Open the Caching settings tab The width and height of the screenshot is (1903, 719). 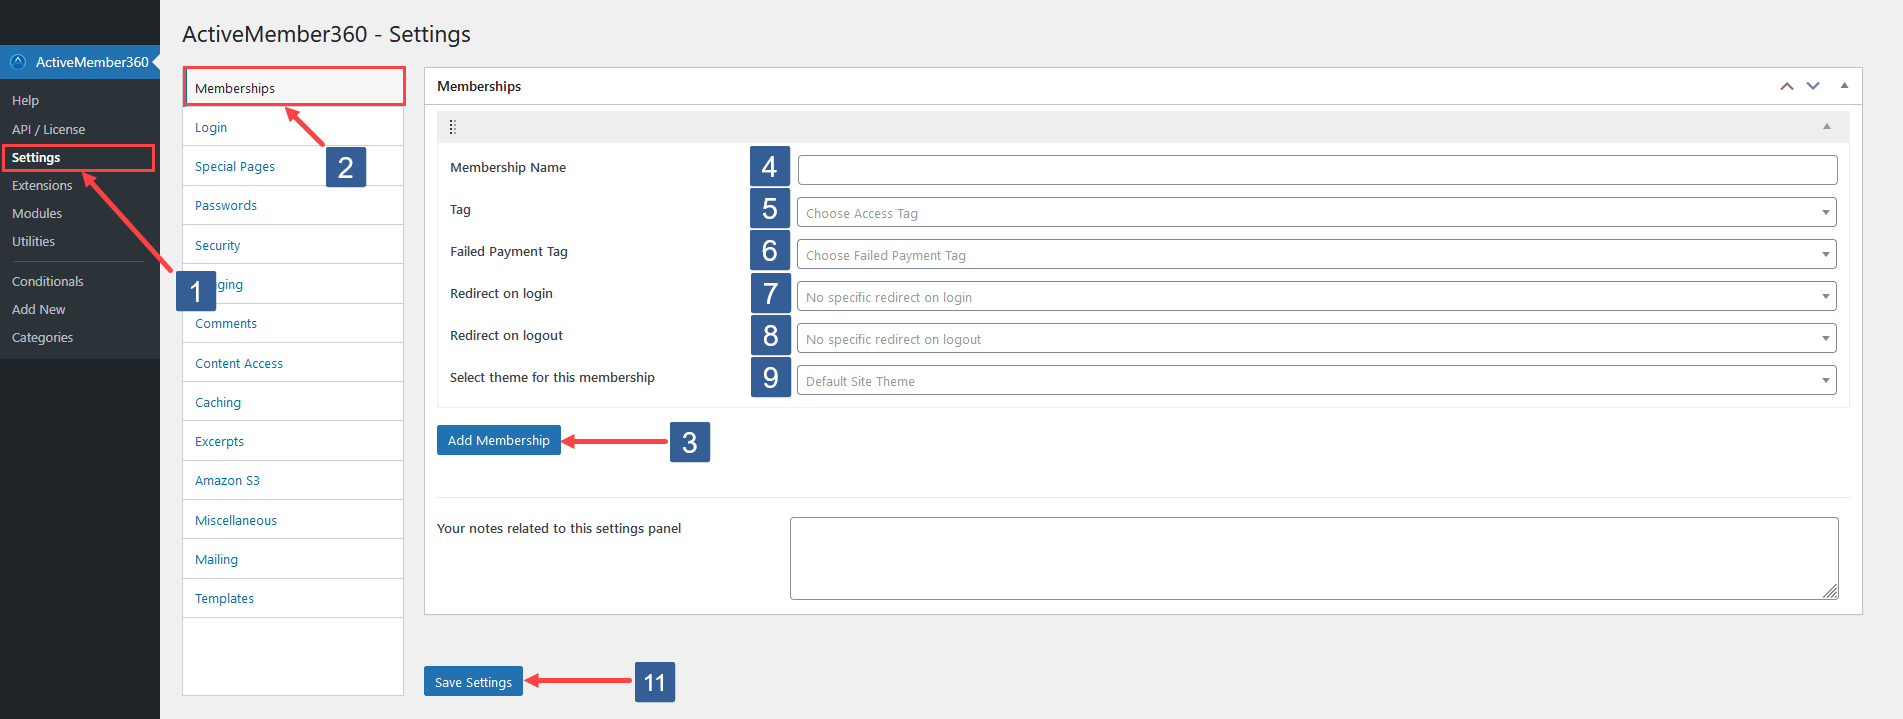(x=293, y=402)
